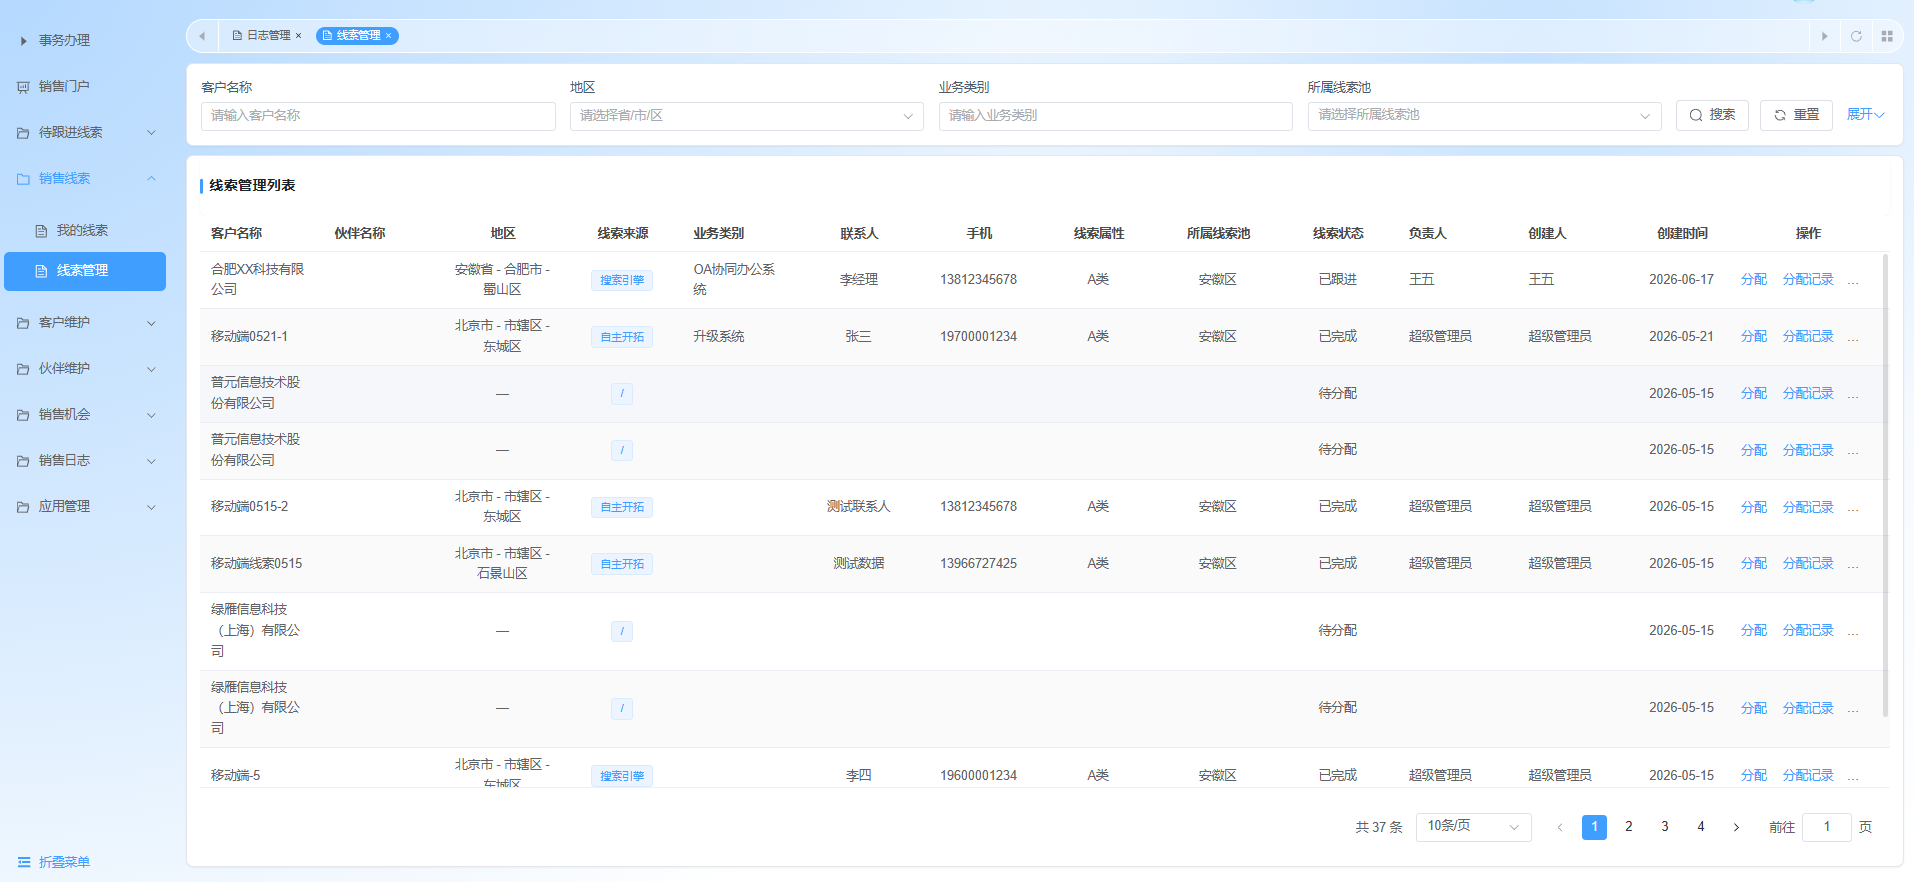Click 分配 for 合肥XX科技有限公司

(1753, 280)
